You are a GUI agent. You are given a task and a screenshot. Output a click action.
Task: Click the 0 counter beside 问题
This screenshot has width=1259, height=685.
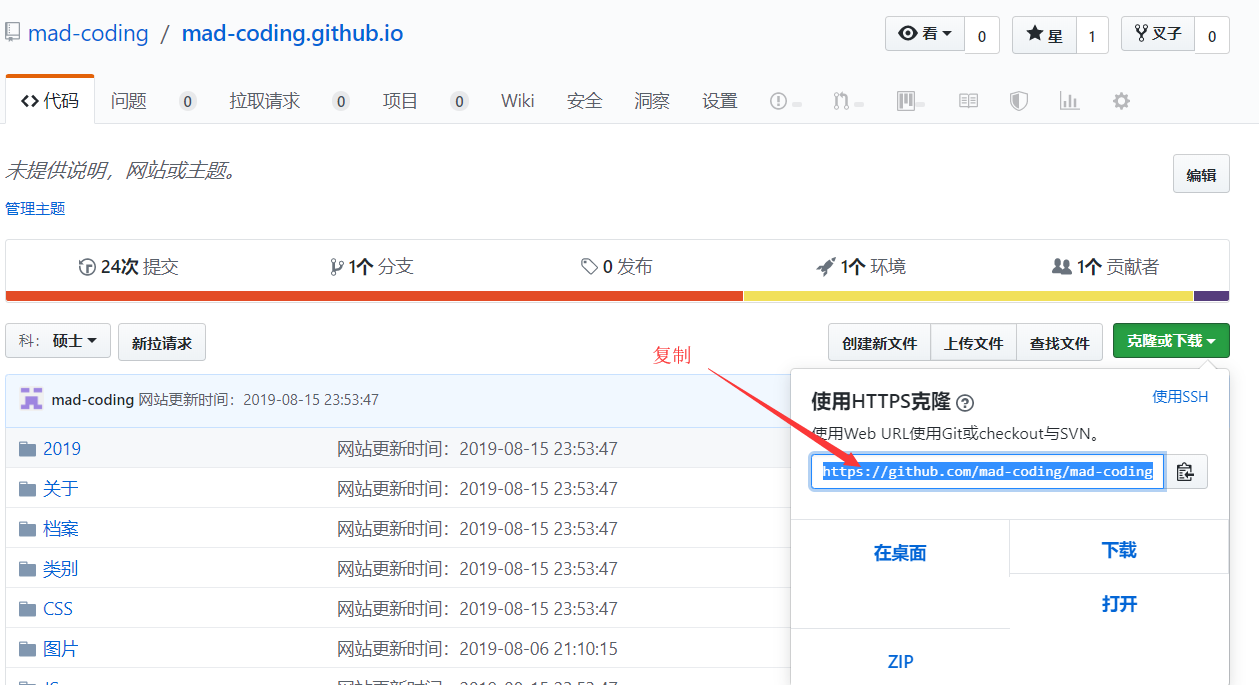(188, 101)
